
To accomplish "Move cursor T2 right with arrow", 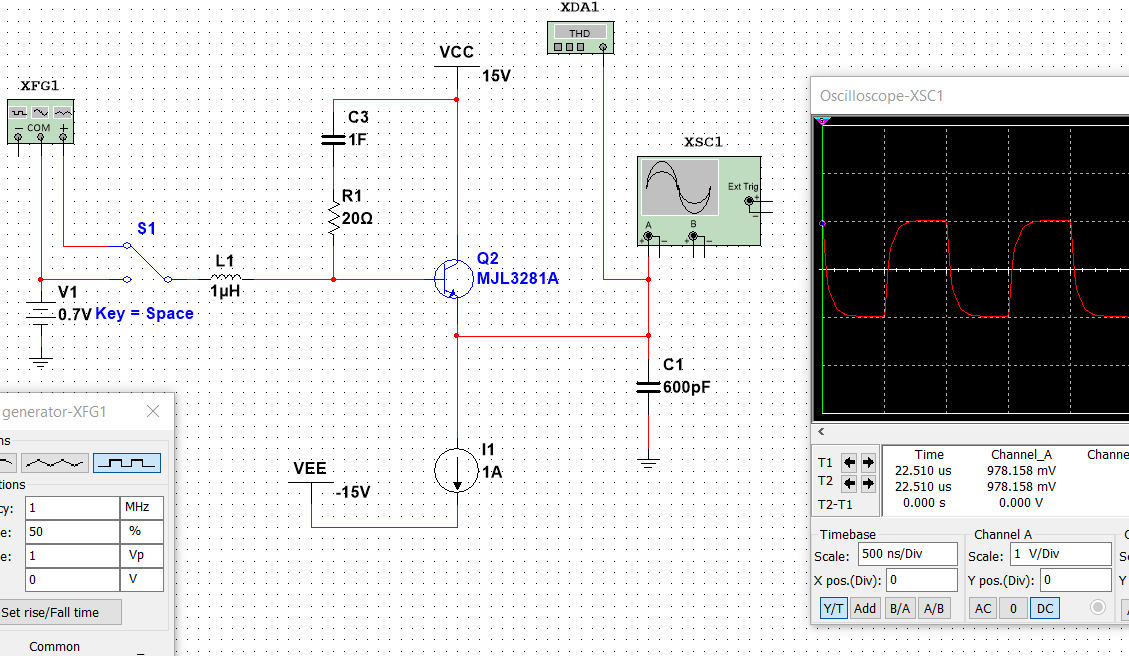I will pyautogui.click(x=868, y=483).
